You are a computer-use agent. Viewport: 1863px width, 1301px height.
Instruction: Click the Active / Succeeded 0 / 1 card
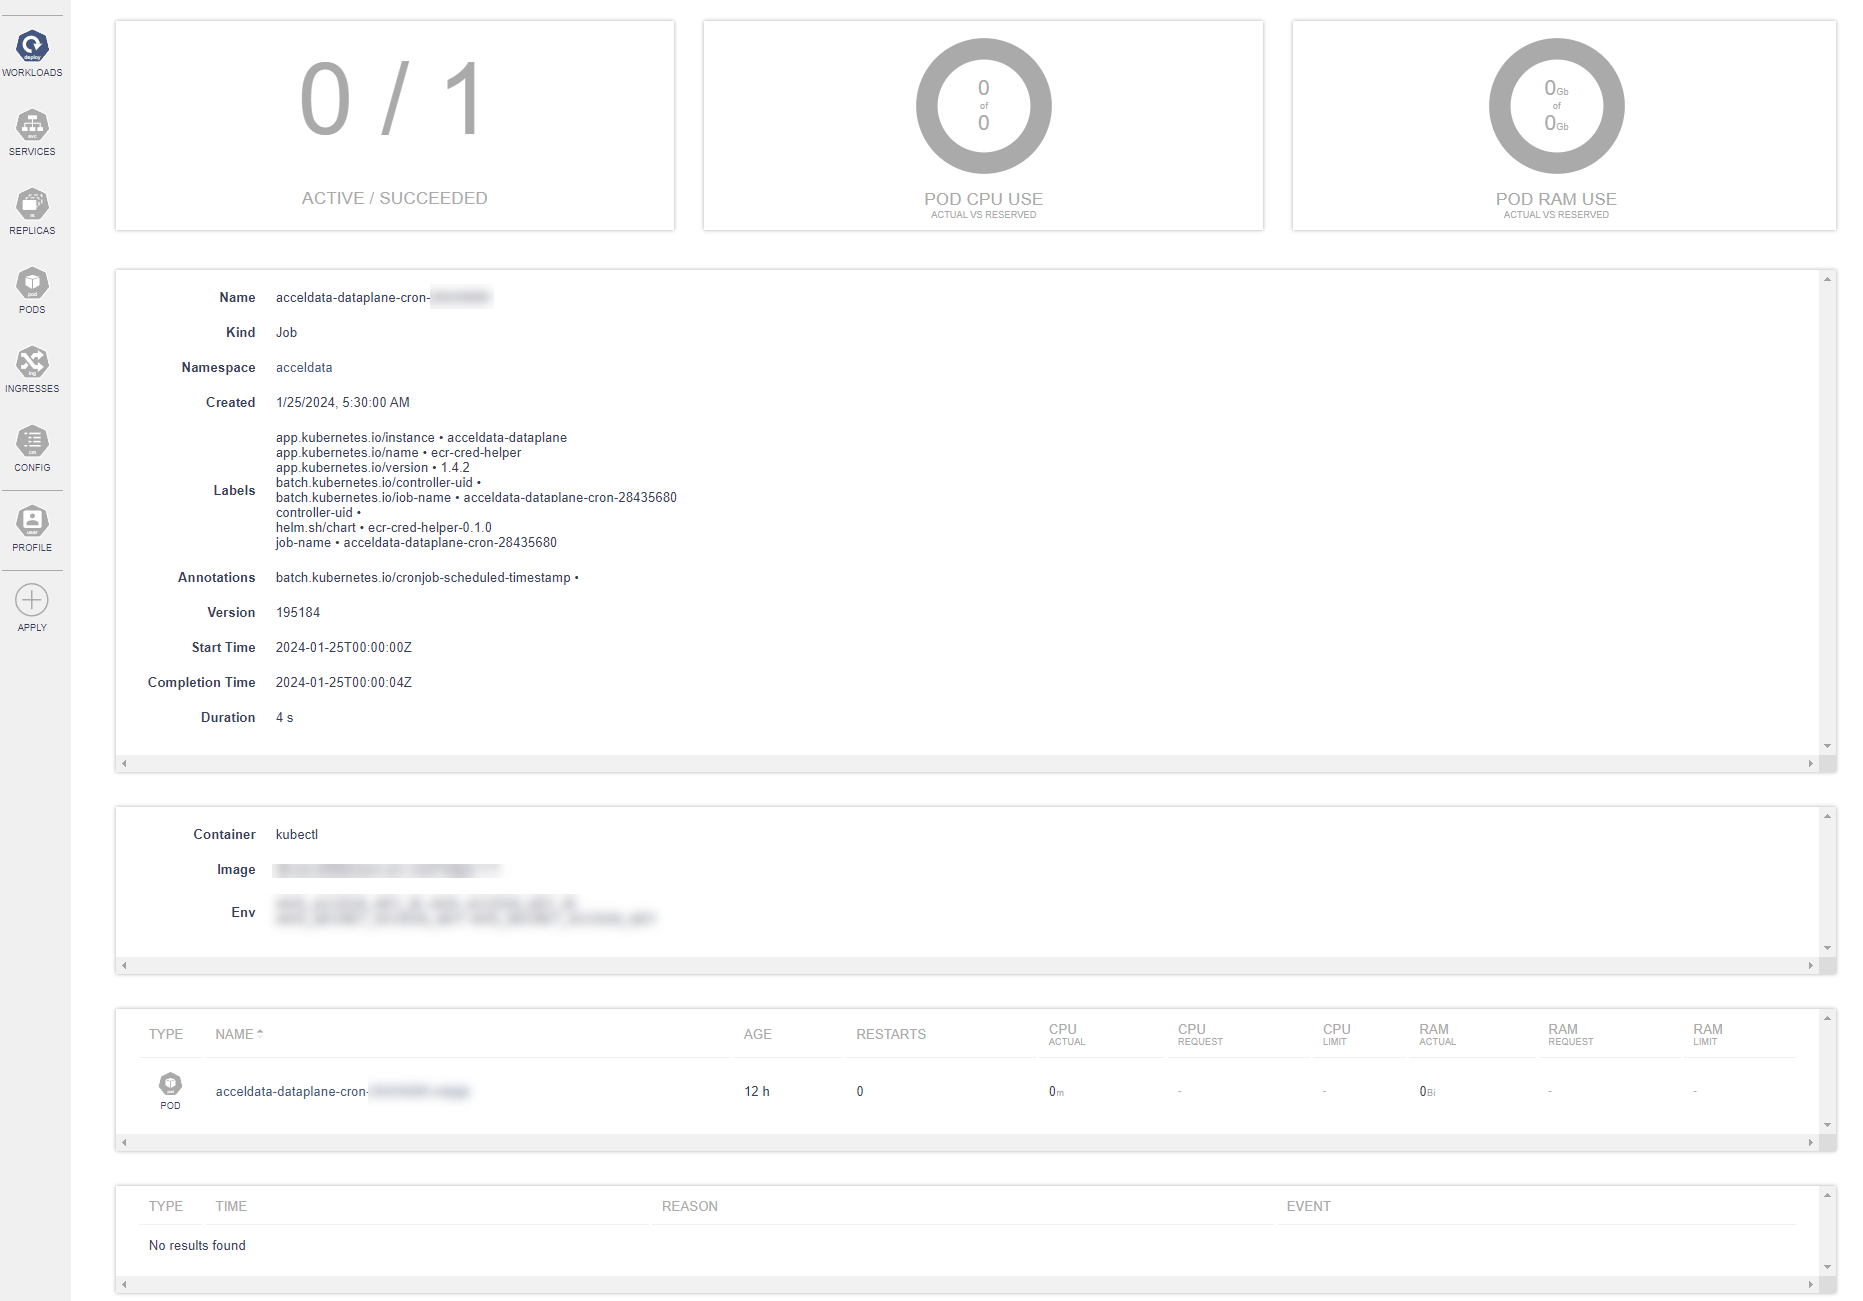[x=395, y=126]
